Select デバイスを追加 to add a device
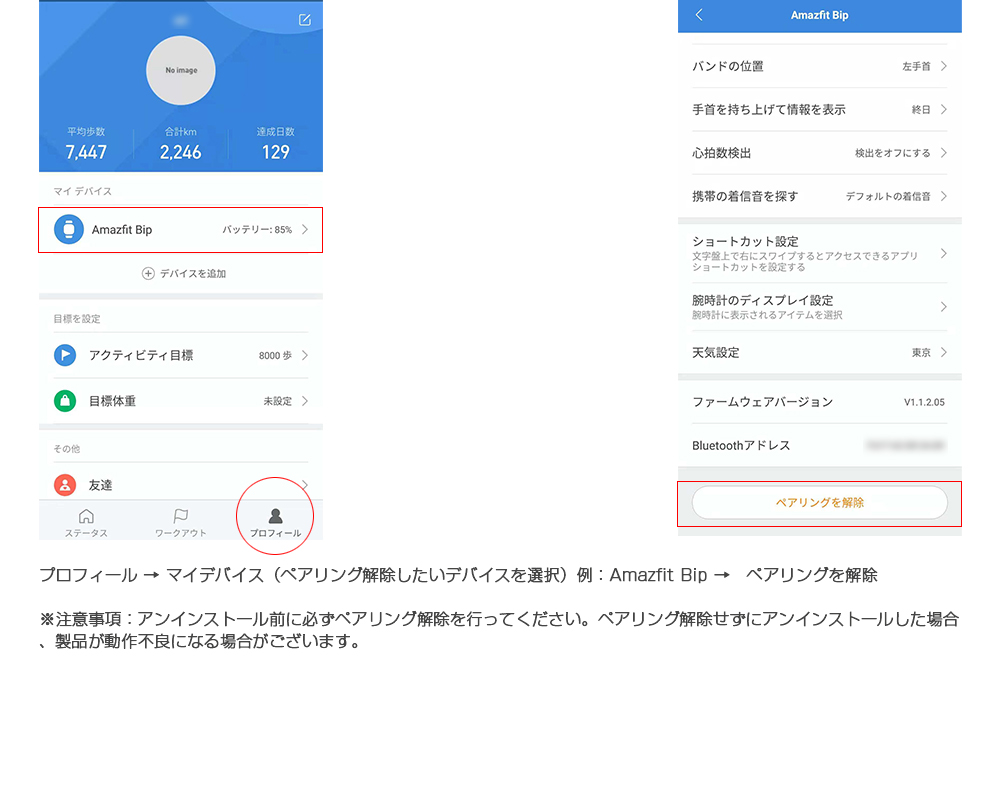The image size is (1000, 800). (193, 274)
